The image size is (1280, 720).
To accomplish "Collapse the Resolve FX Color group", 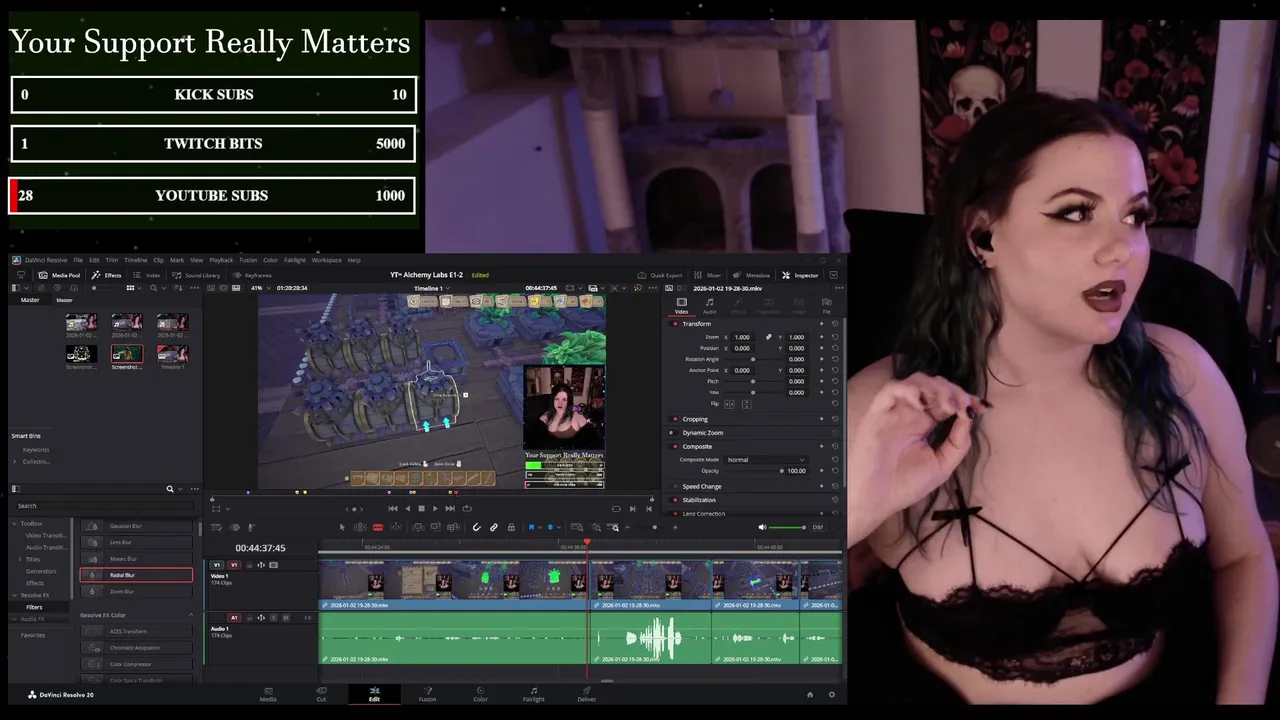I will tap(191, 615).
